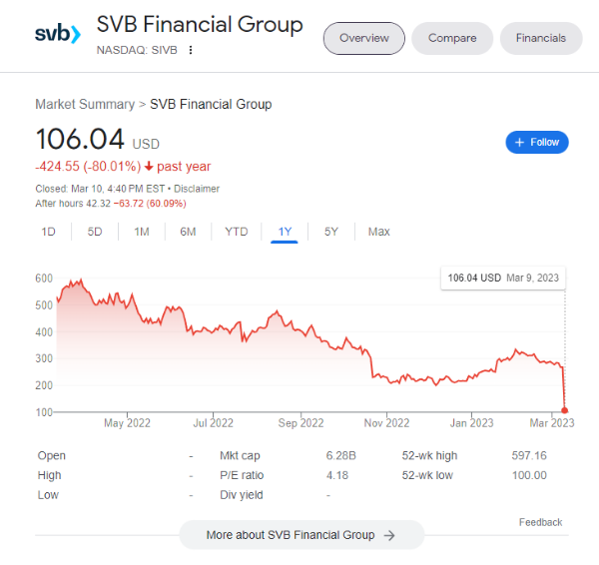
Task: Click the plus icon on Follow button
Action: pos(519,142)
